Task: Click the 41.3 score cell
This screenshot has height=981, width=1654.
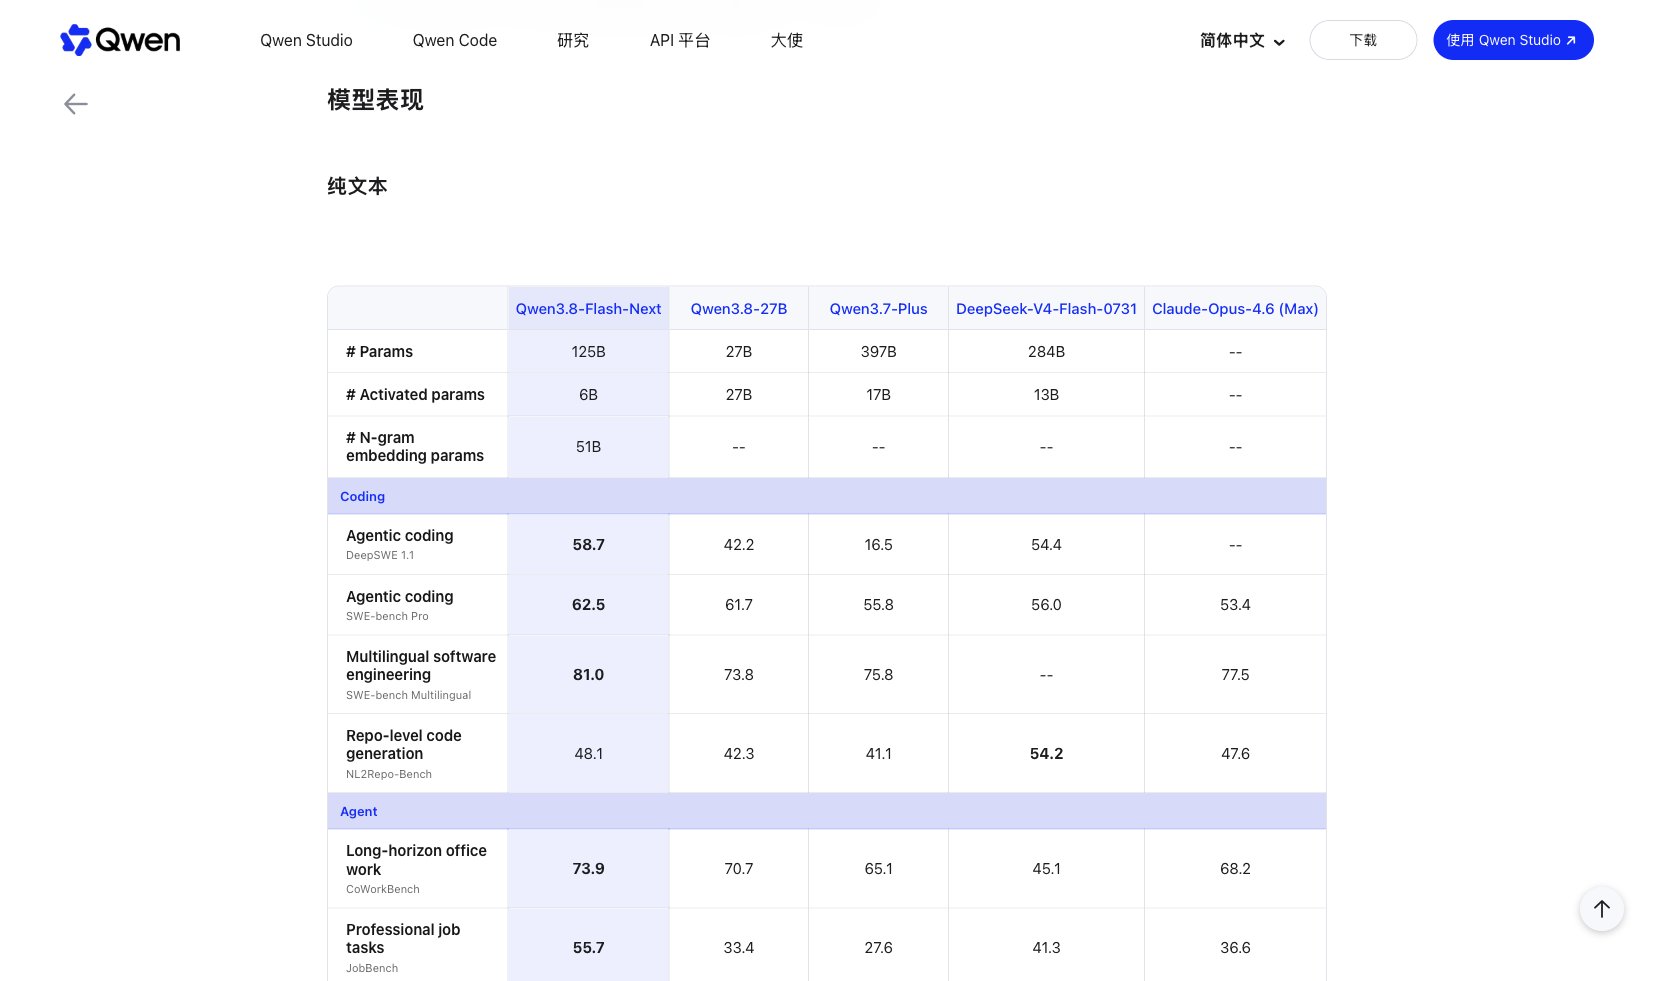Action: coord(1046,948)
